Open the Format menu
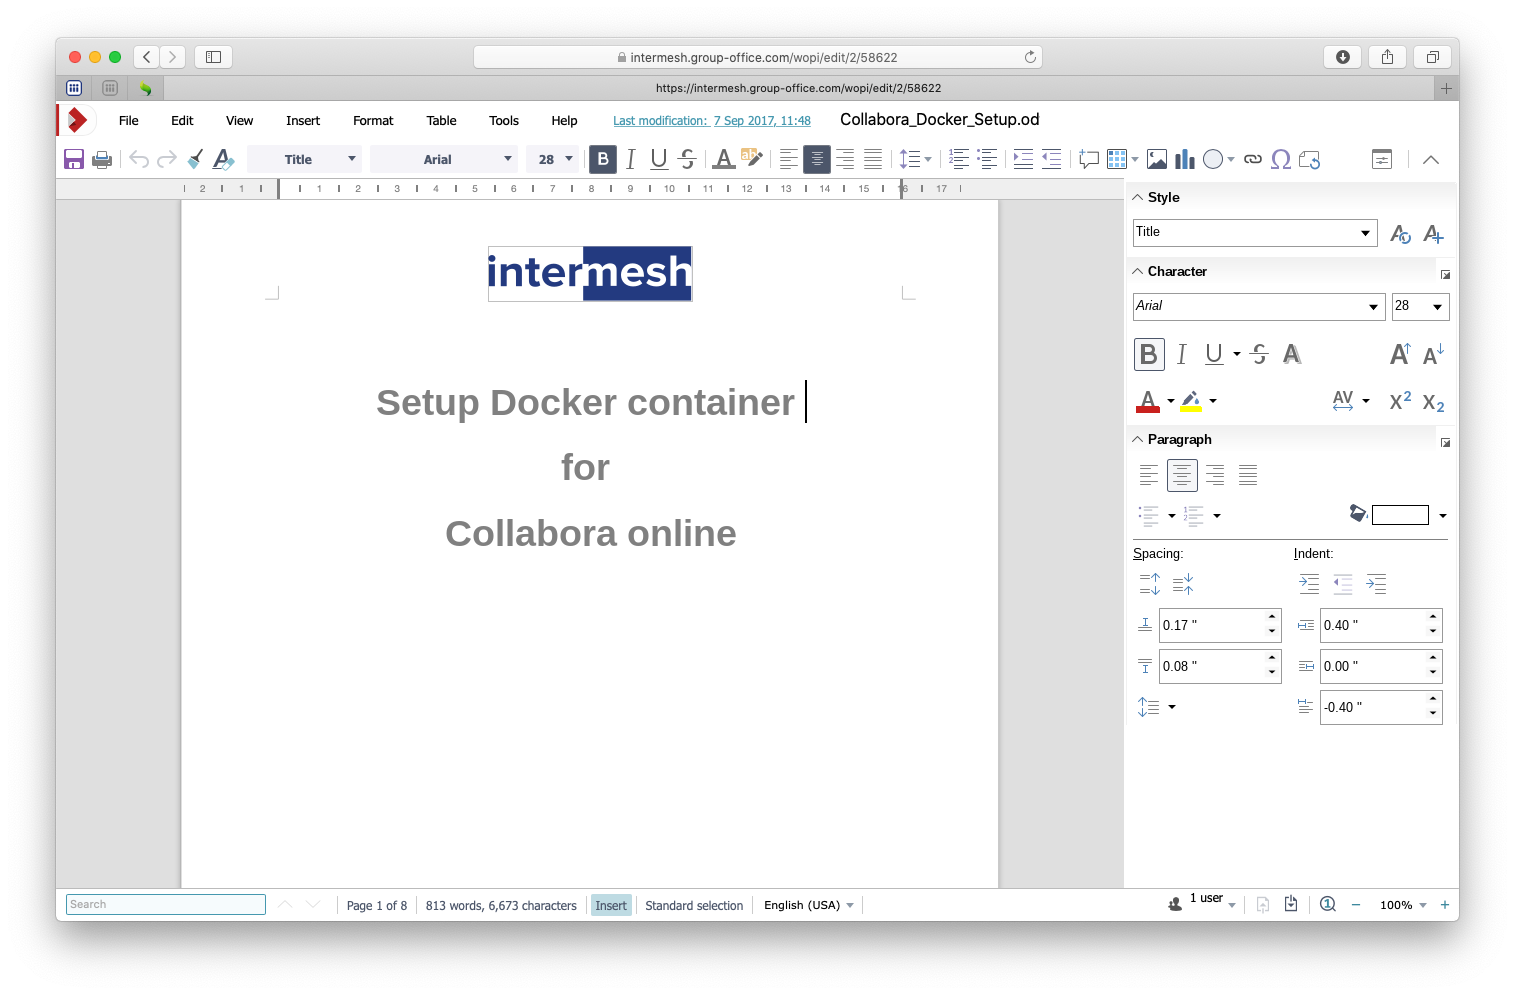This screenshot has width=1515, height=995. (x=373, y=121)
